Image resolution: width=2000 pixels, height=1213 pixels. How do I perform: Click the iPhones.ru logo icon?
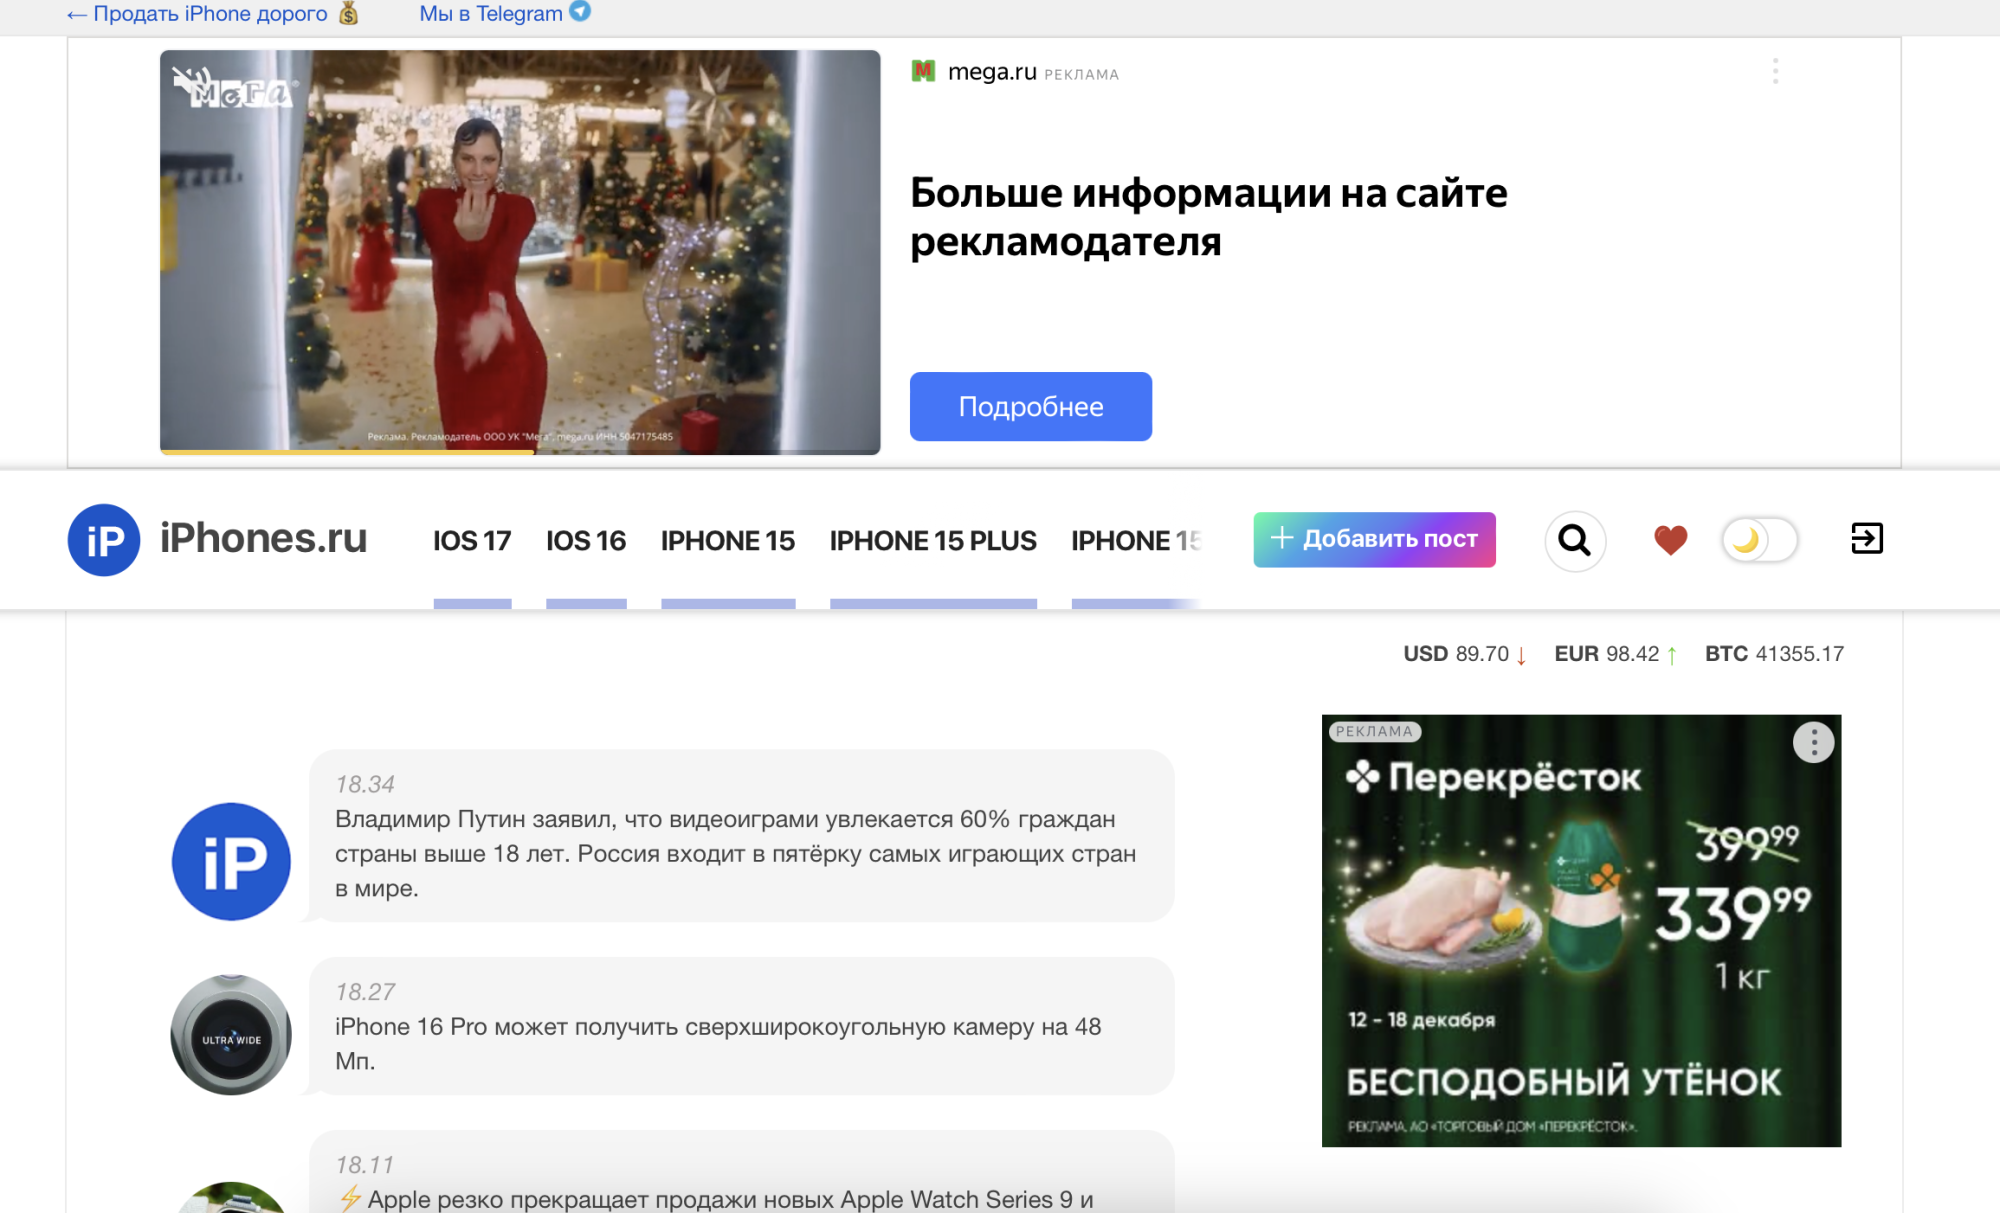tap(103, 540)
